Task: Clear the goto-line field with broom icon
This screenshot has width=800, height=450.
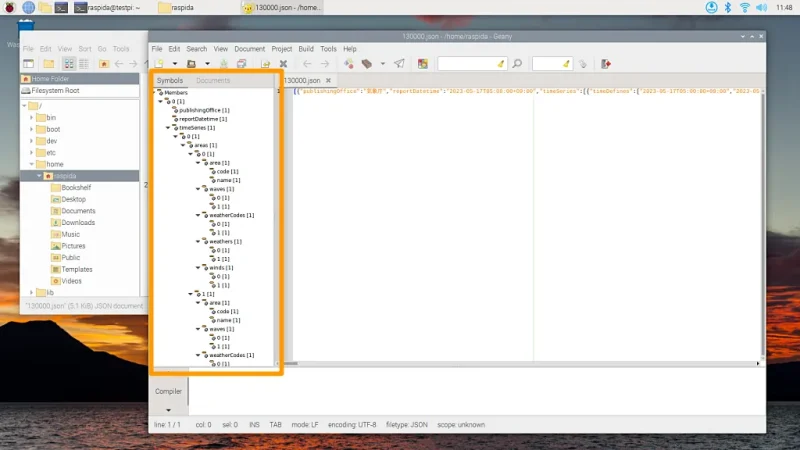Action: coord(566,64)
